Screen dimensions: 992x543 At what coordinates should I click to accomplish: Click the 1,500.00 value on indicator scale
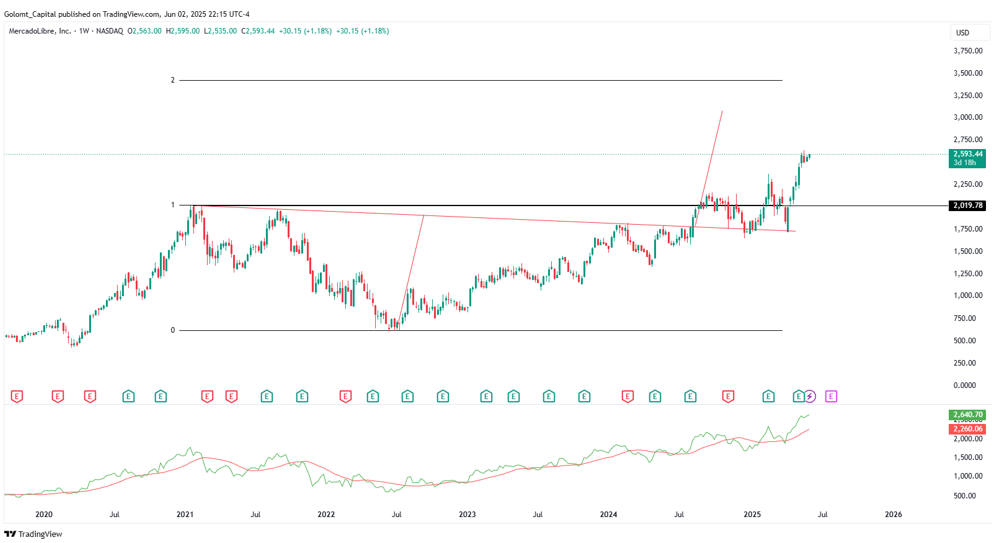coord(970,458)
